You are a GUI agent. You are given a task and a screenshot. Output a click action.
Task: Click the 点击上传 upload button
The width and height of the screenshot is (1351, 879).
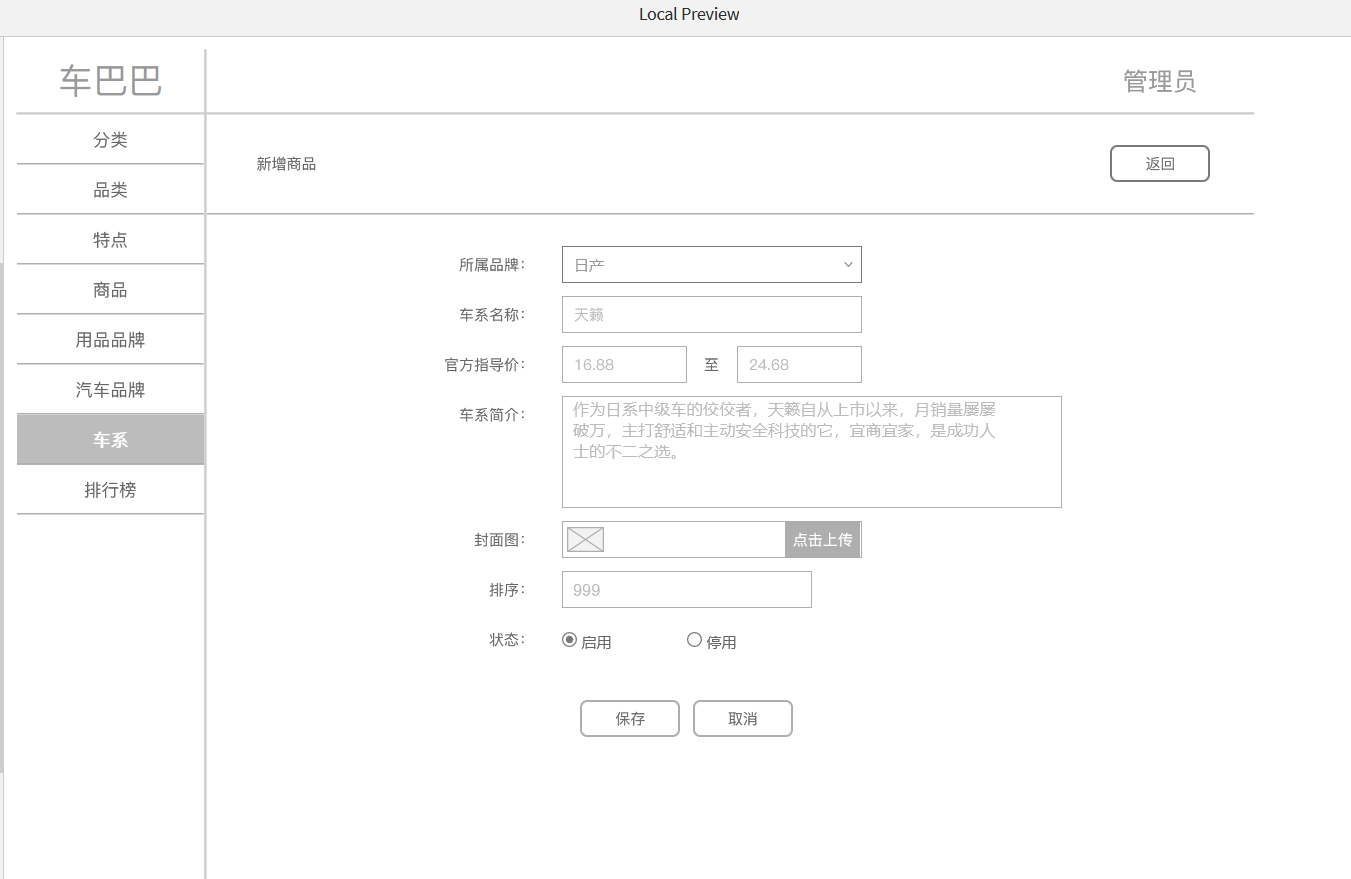pos(822,540)
